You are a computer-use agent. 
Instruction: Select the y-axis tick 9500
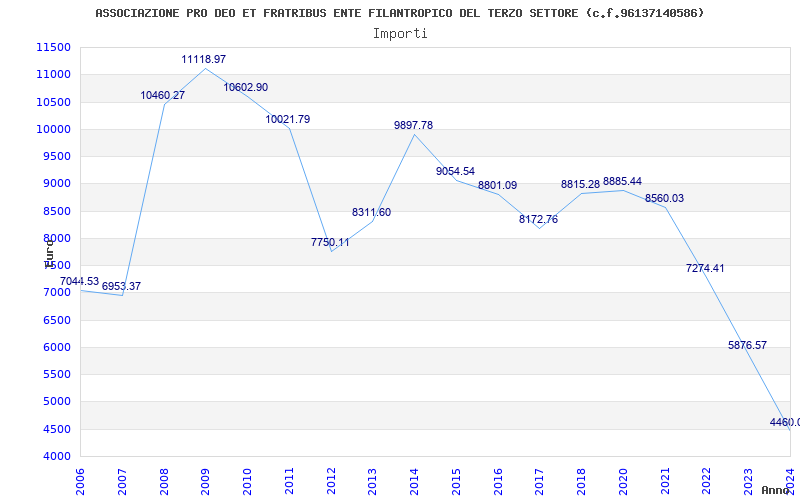56,156
